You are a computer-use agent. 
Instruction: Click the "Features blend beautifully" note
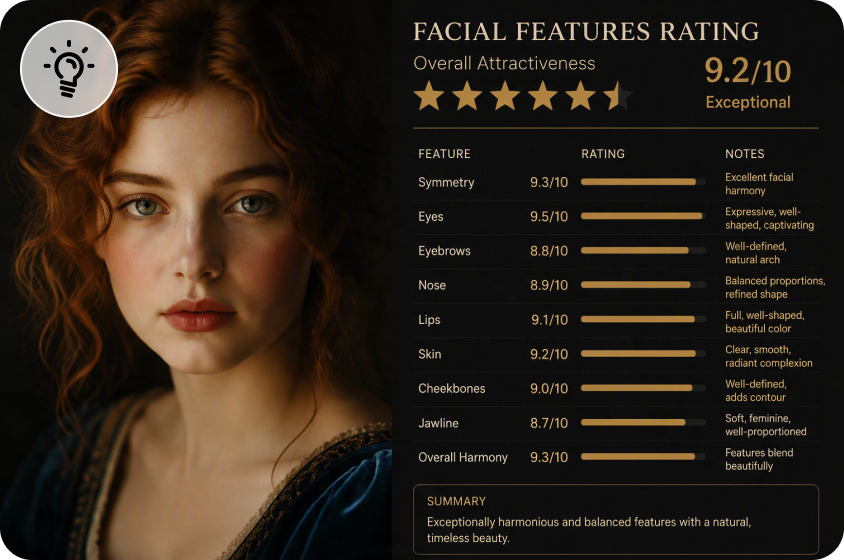coord(759,459)
